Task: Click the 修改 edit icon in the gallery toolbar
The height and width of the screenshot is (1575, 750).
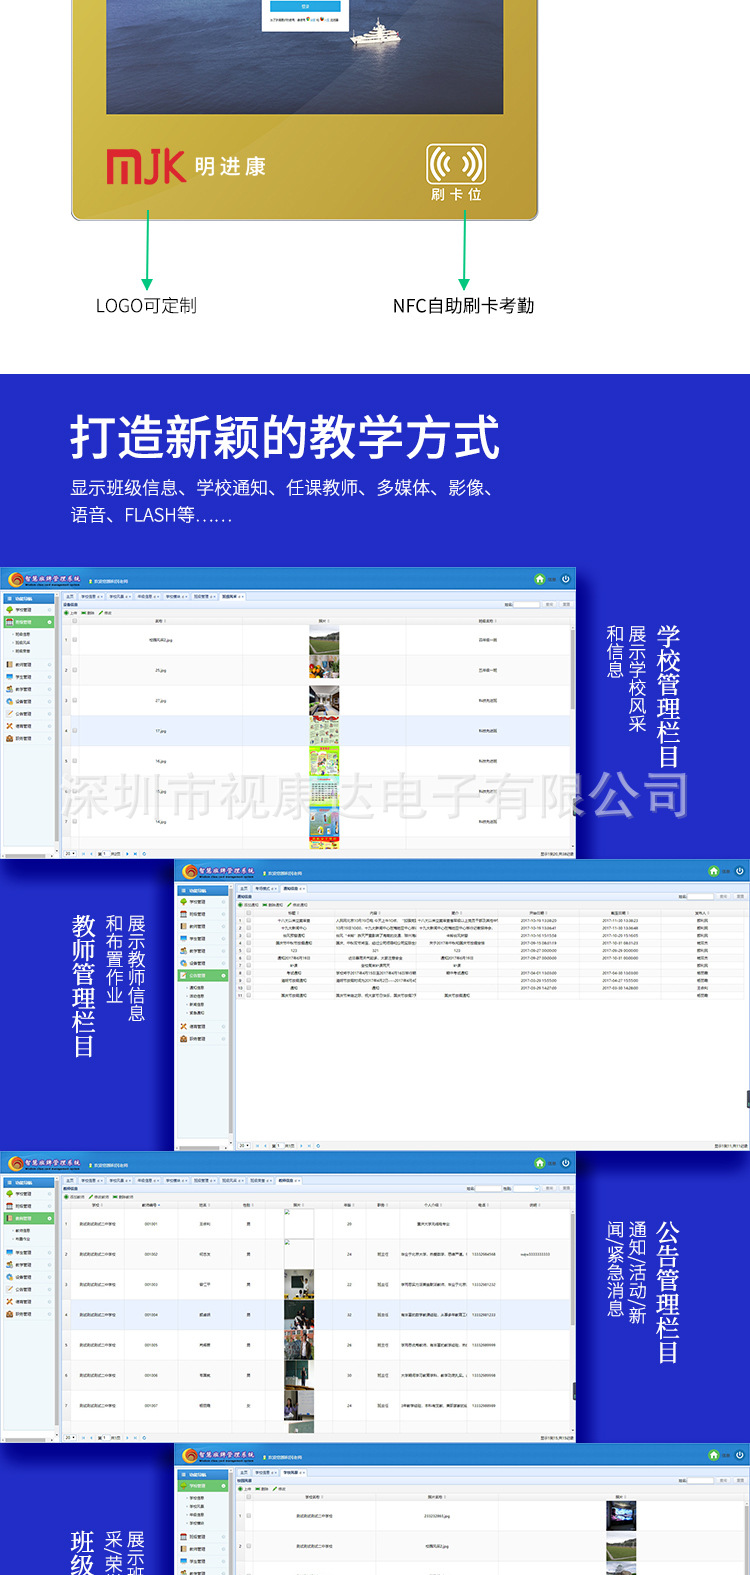Action: pyautogui.click(x=101, y=613)
